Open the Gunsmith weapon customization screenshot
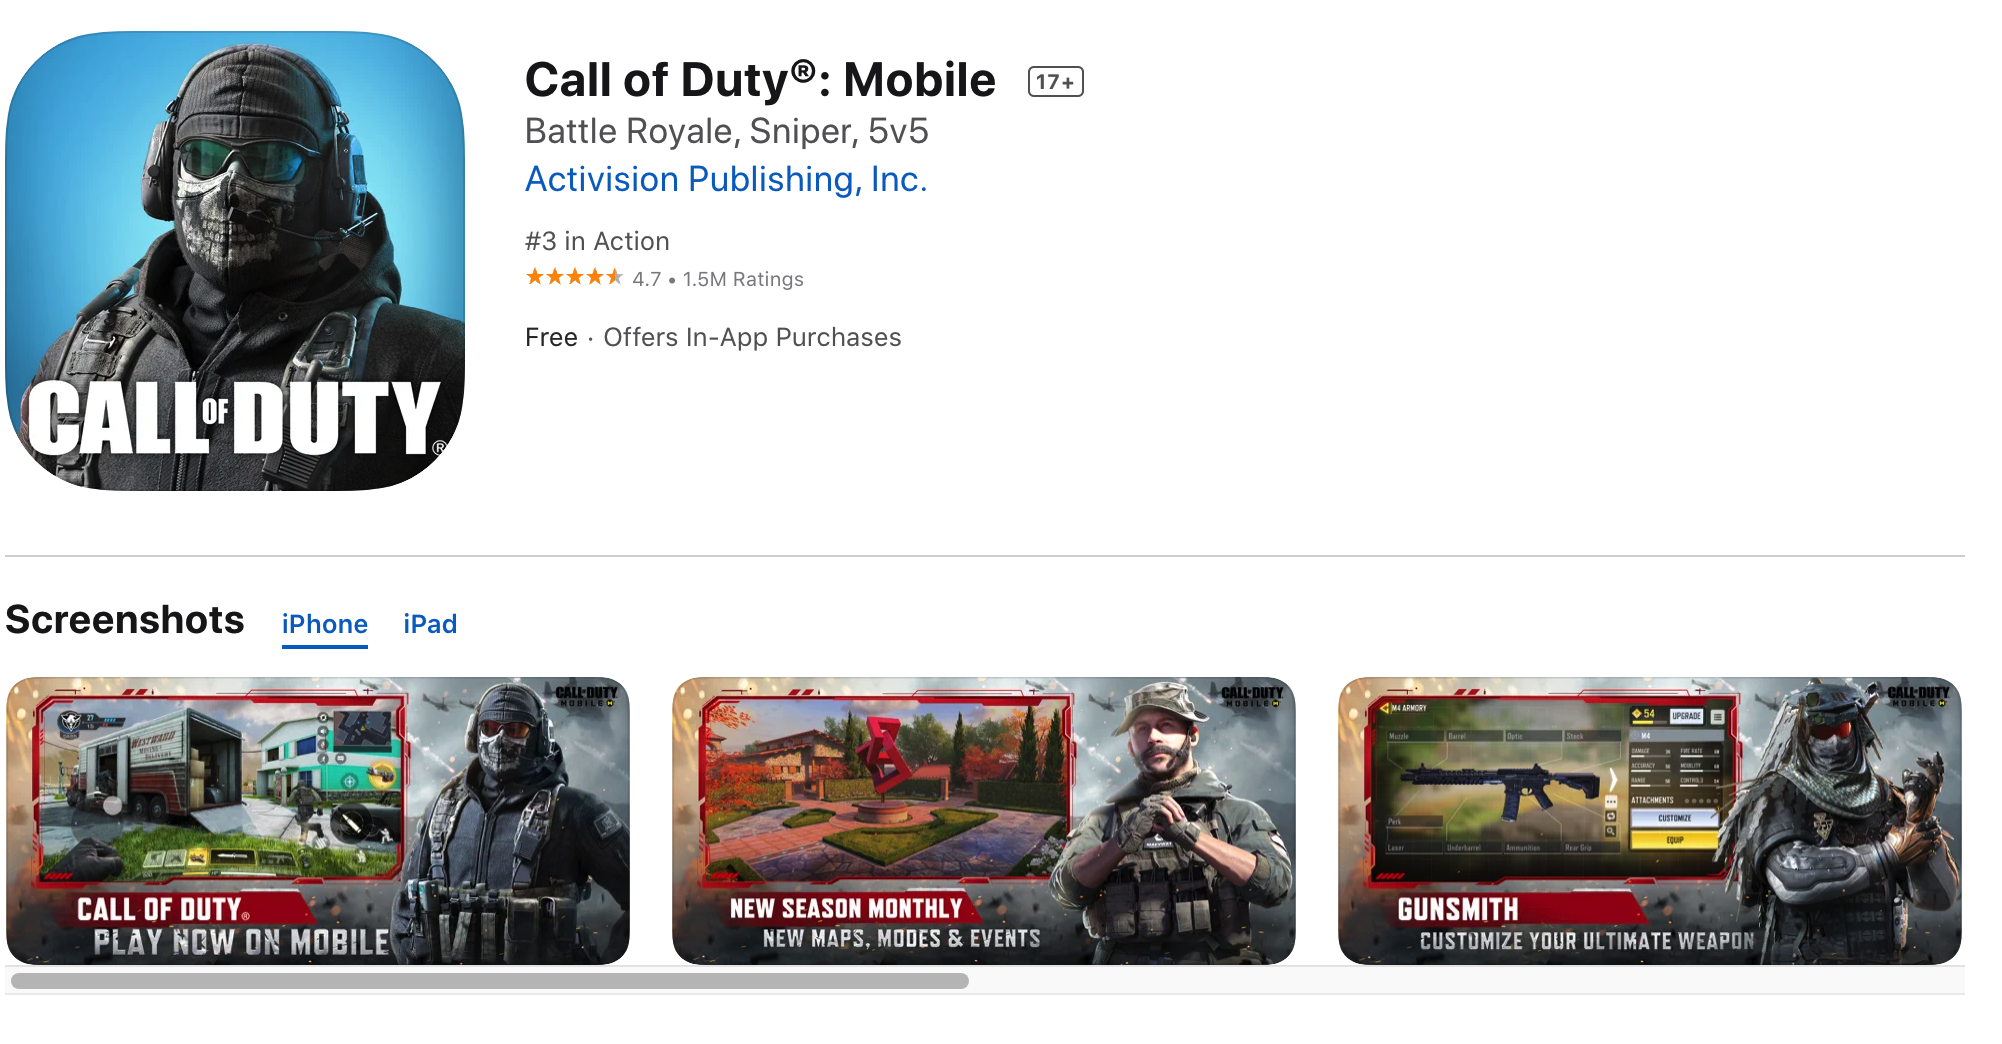This screenshot has height=1044, width=2002. click(1650, 821)
